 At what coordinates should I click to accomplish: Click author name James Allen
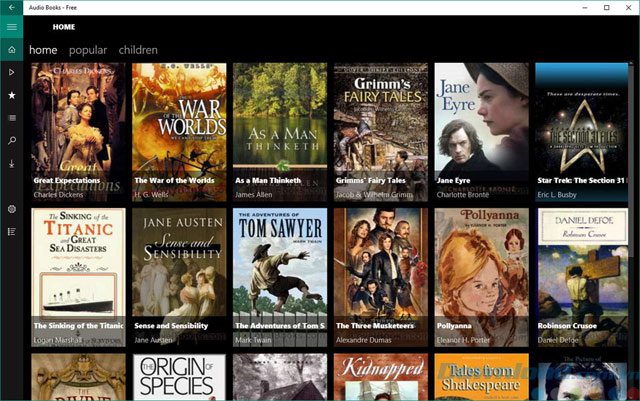[x=253, y=195]
